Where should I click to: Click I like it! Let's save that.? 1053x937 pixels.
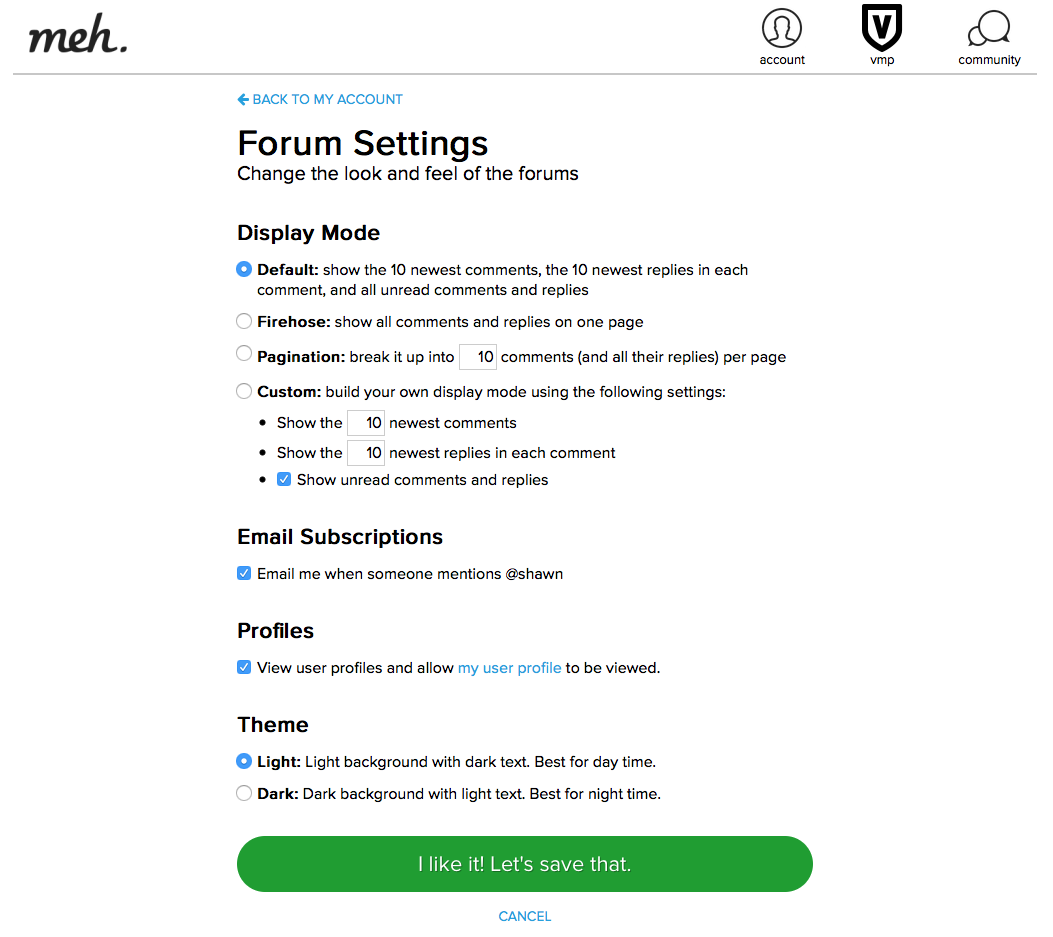coord(524,864)
